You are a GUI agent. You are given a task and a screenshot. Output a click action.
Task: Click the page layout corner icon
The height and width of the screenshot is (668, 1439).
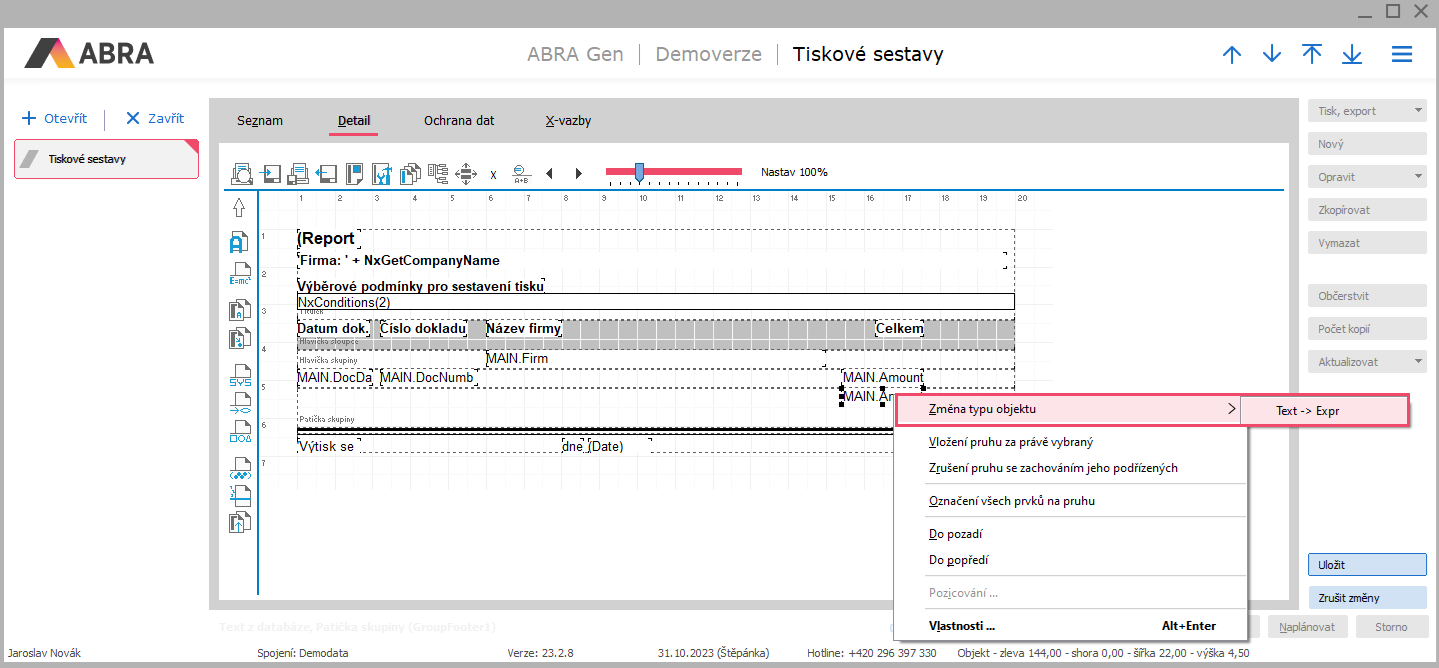pos(354,174)
